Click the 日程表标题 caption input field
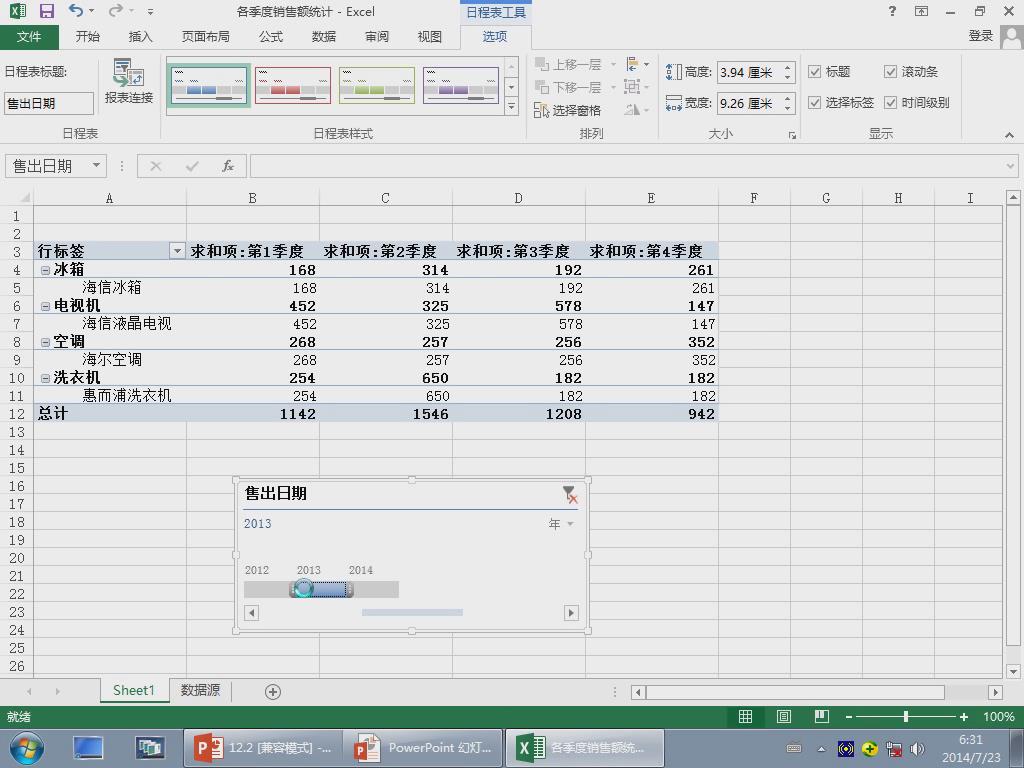 (49, 103)
